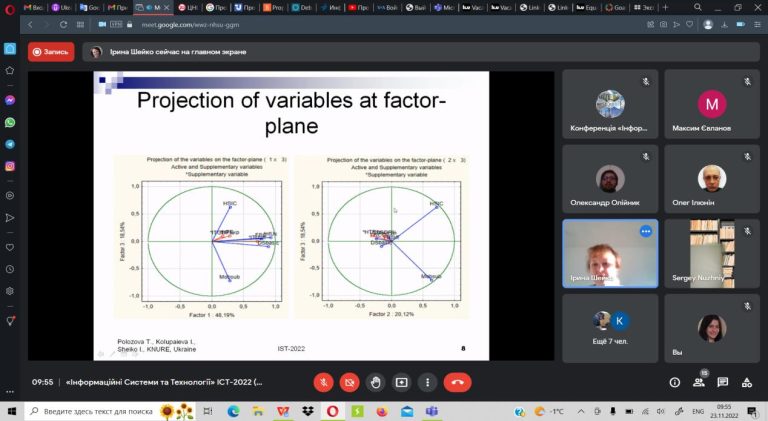Turn on the camera in Meet
Image resolution: width=768 pixels, height=421 pixels.
pyautogui.click(x=349, y=382)
